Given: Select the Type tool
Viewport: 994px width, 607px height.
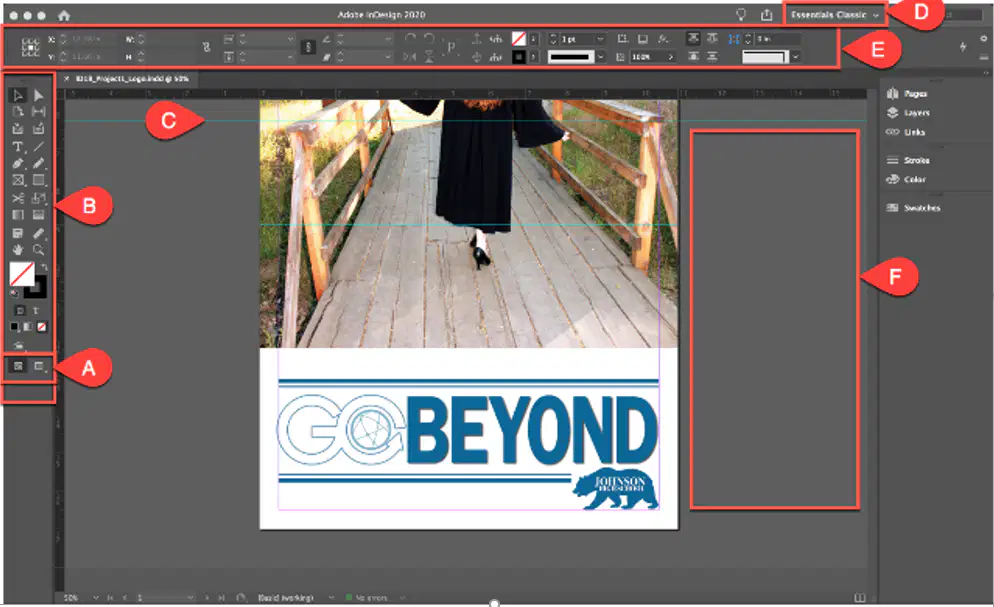Looking at the screenshot, I should [18, 146].
